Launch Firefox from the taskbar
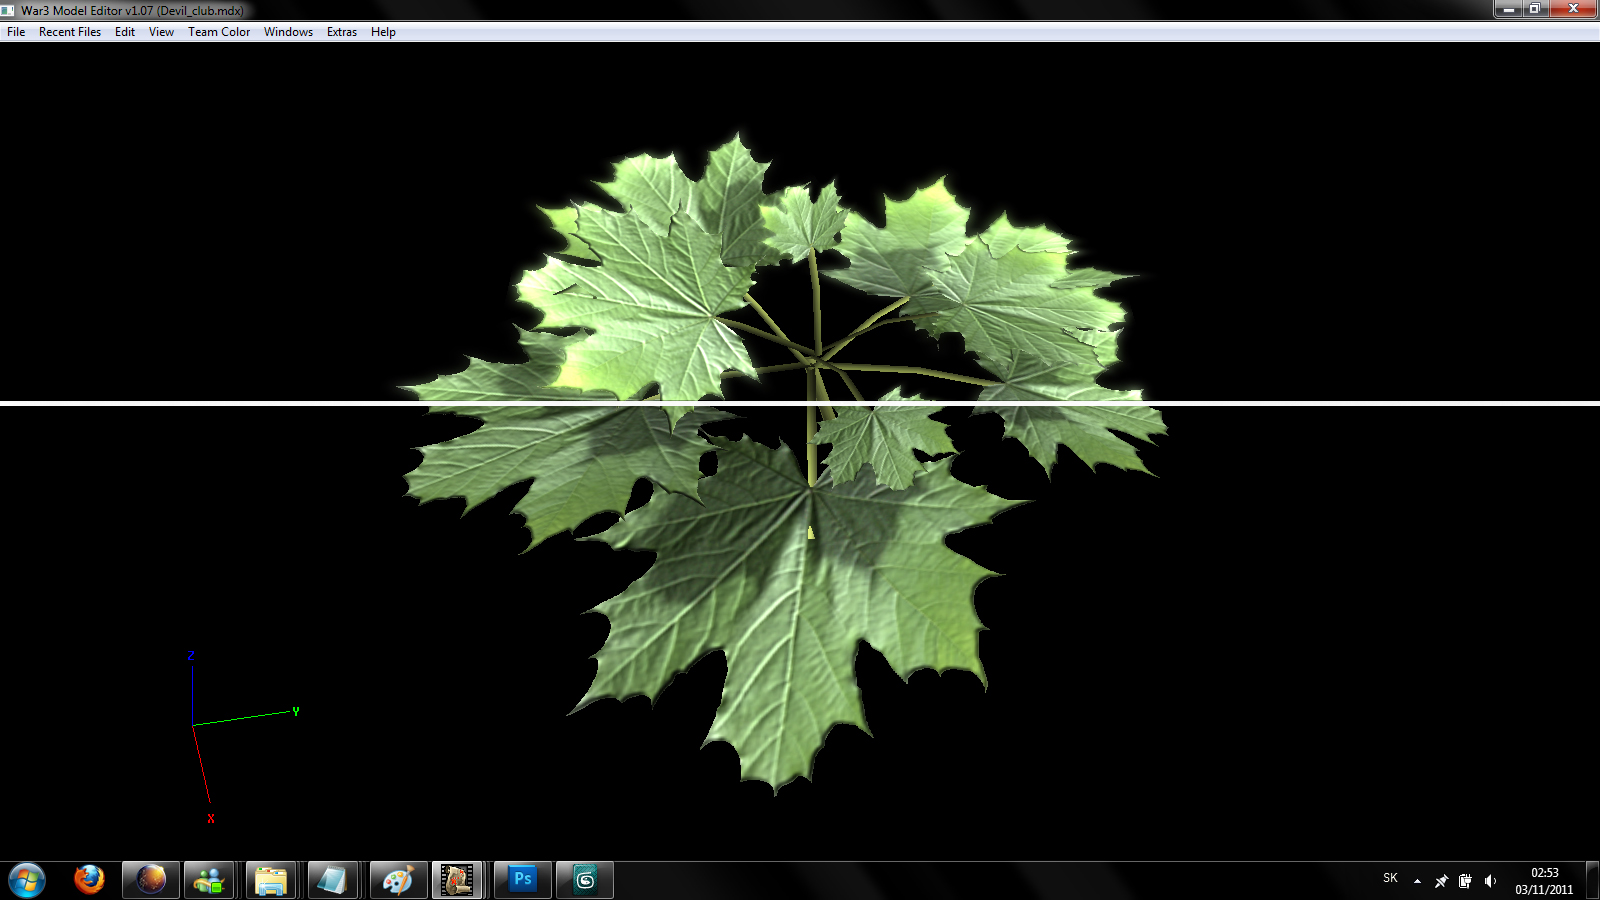The image size is (1600, 900). tap(89, 880)
